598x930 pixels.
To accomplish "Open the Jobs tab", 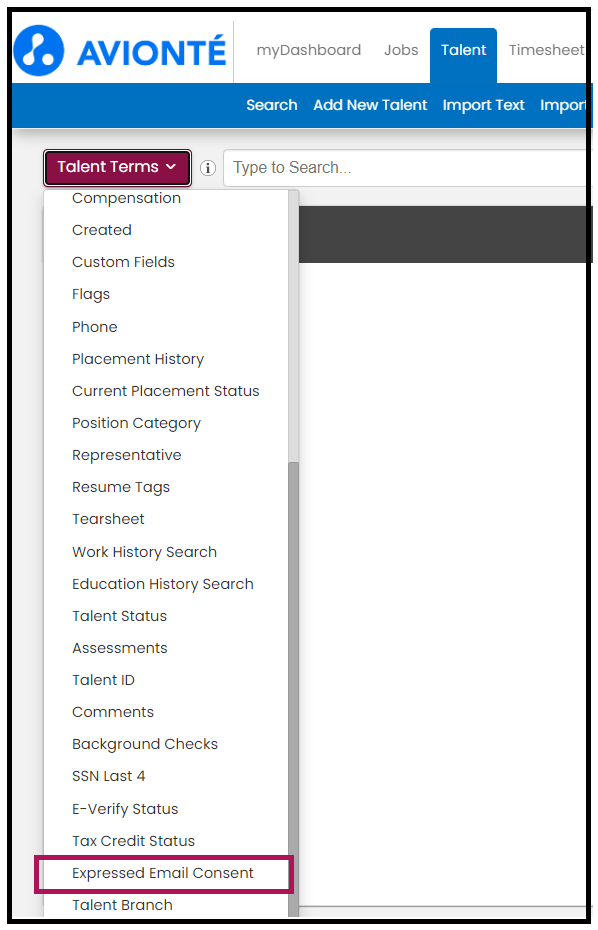I will [401, 50].
